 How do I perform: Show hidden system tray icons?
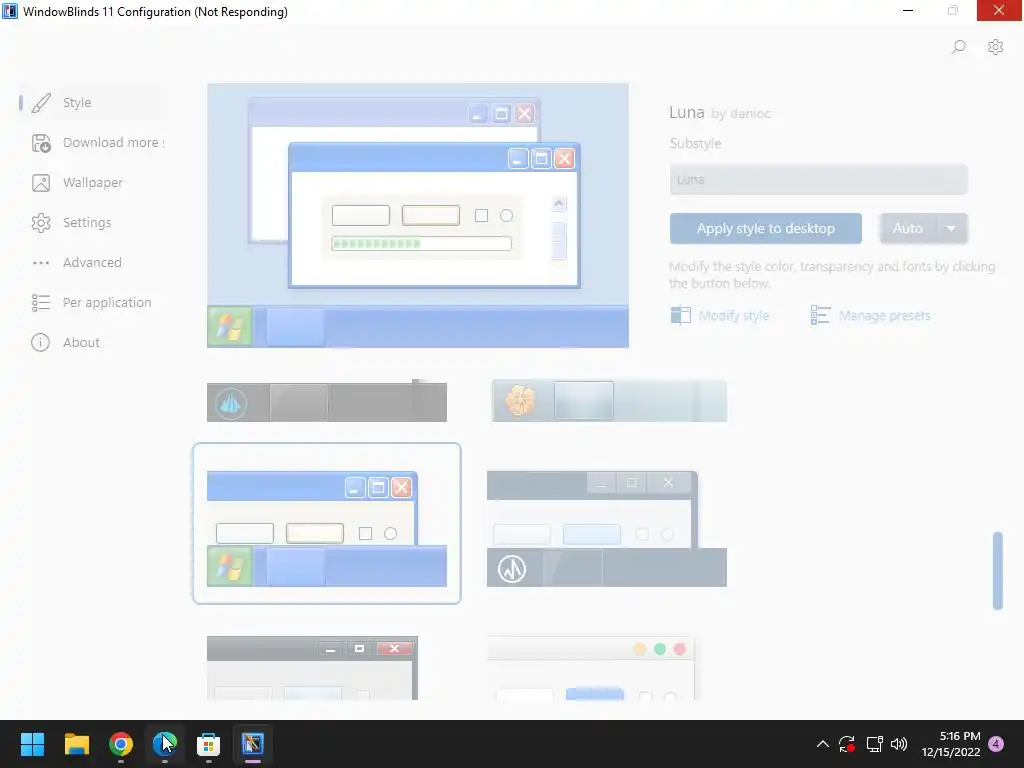[x=823, y=744]
